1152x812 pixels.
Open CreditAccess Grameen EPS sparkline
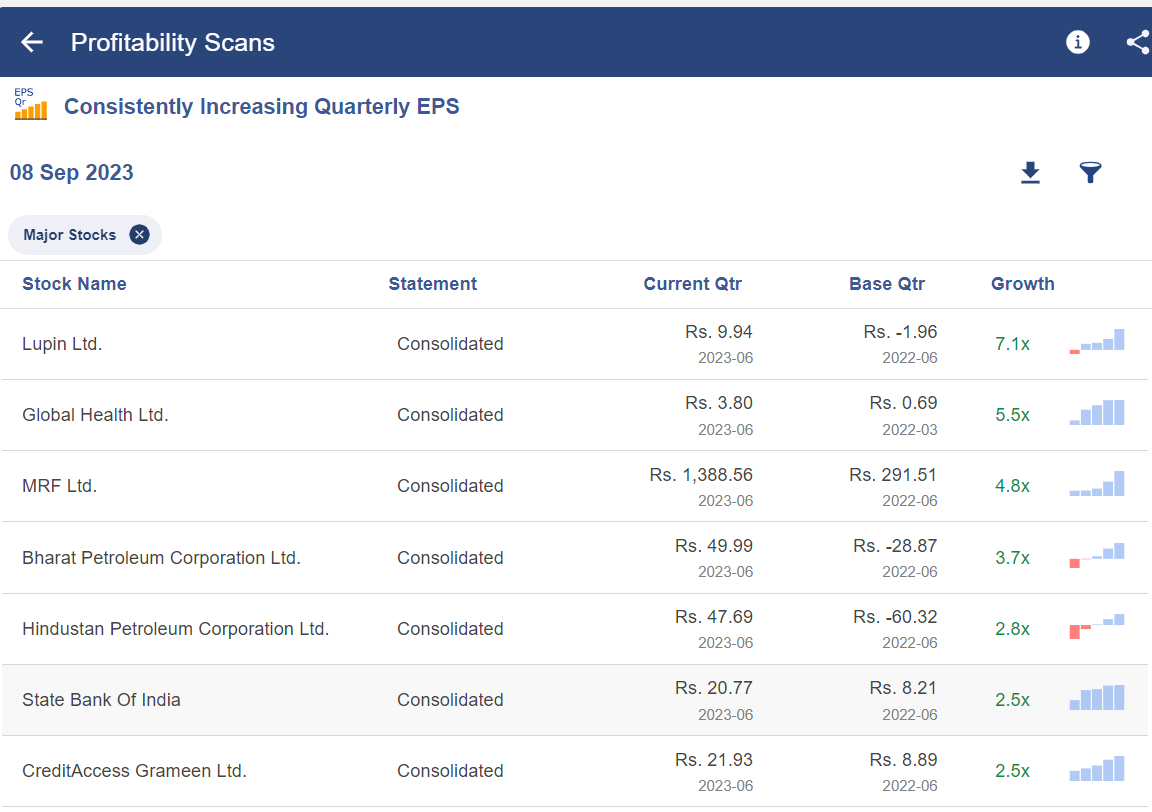[x=1097, y=769]
